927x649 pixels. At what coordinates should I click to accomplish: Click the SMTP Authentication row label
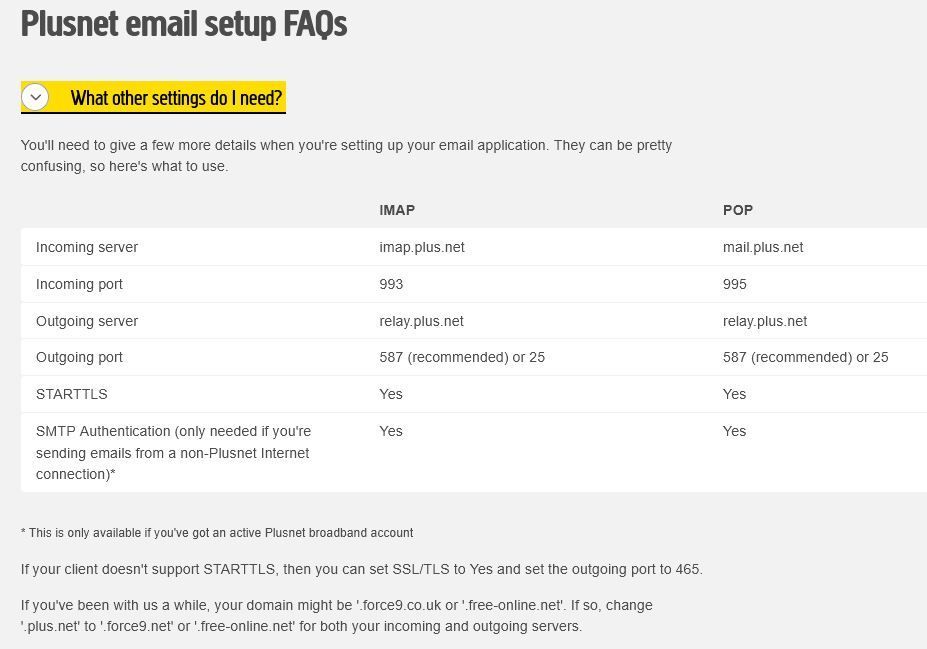point(173,452)
